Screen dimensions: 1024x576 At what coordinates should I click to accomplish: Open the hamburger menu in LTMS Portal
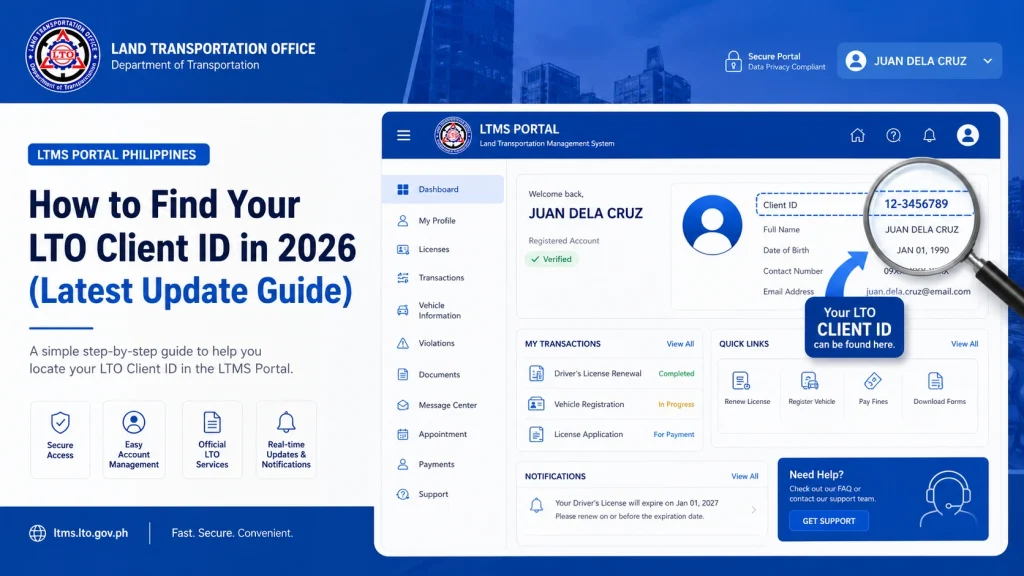tap(404, 135)
